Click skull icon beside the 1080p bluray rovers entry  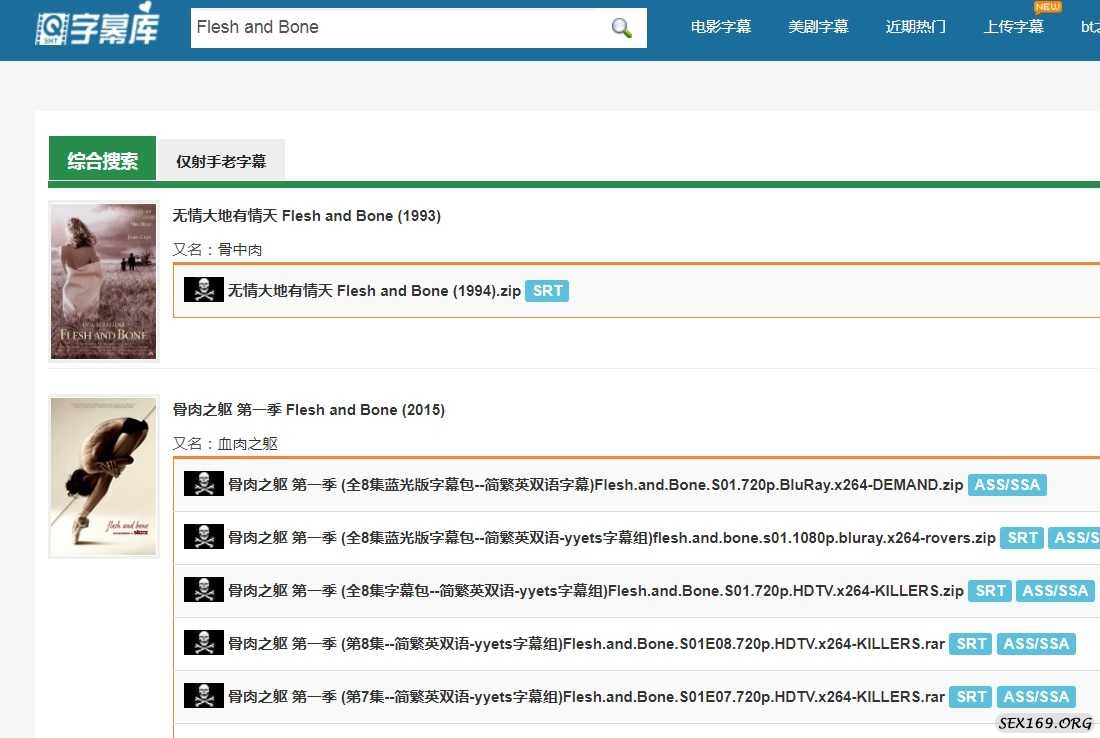tap(203, 537)
